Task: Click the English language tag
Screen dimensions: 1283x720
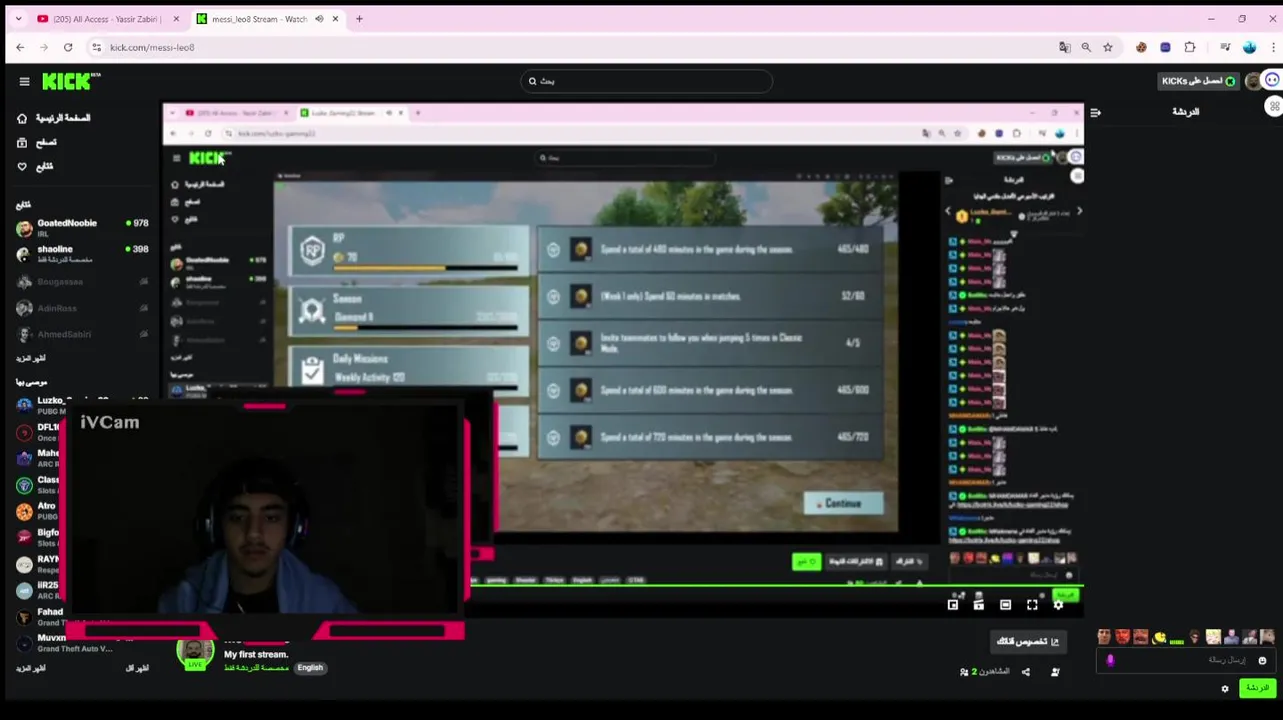Action: point(310,668)
